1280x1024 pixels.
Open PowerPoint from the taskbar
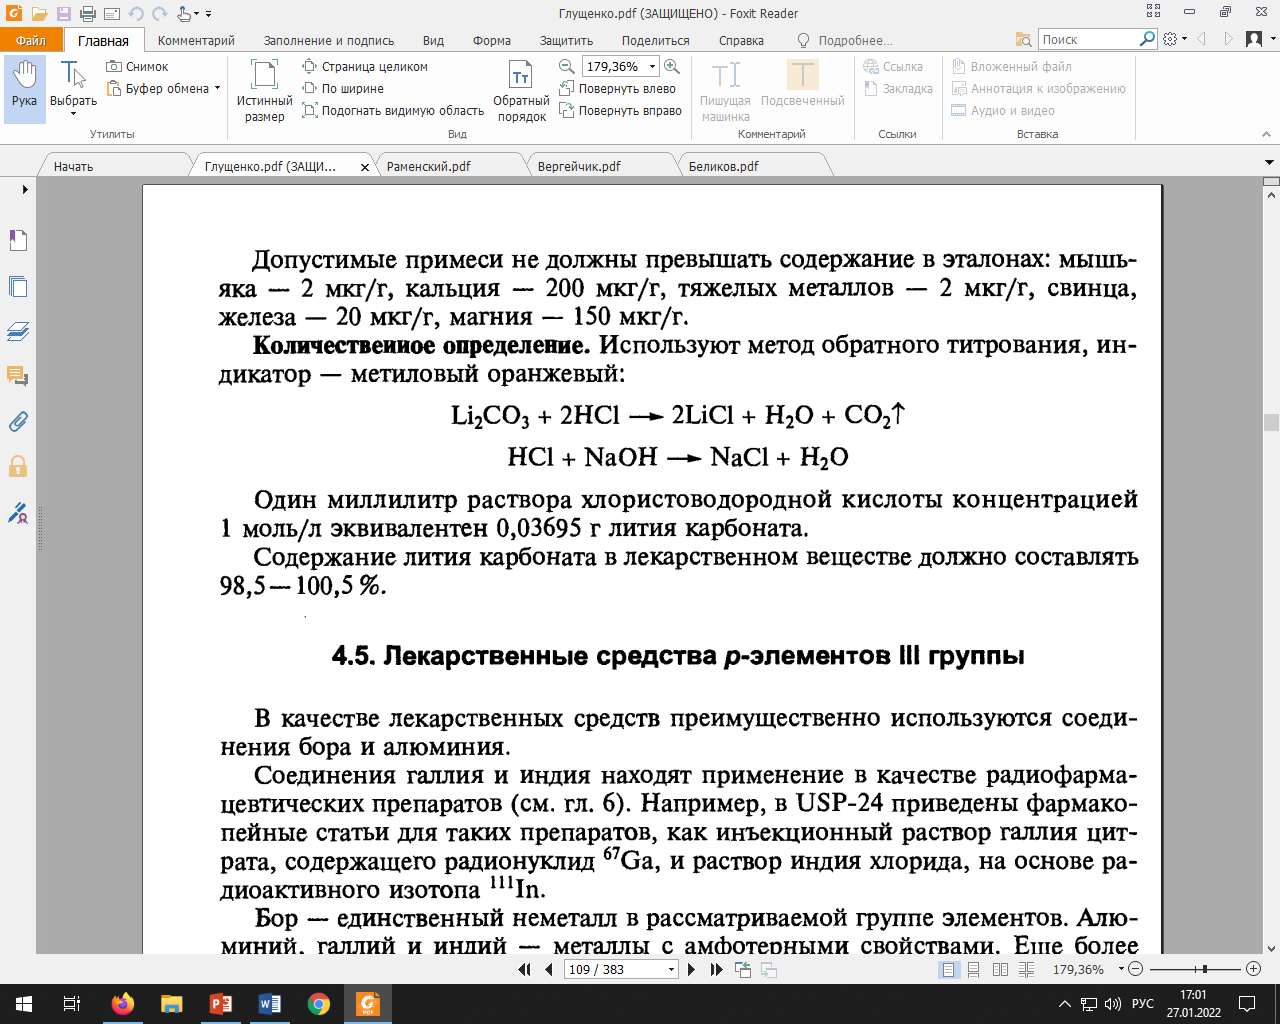pos(220,1004)
